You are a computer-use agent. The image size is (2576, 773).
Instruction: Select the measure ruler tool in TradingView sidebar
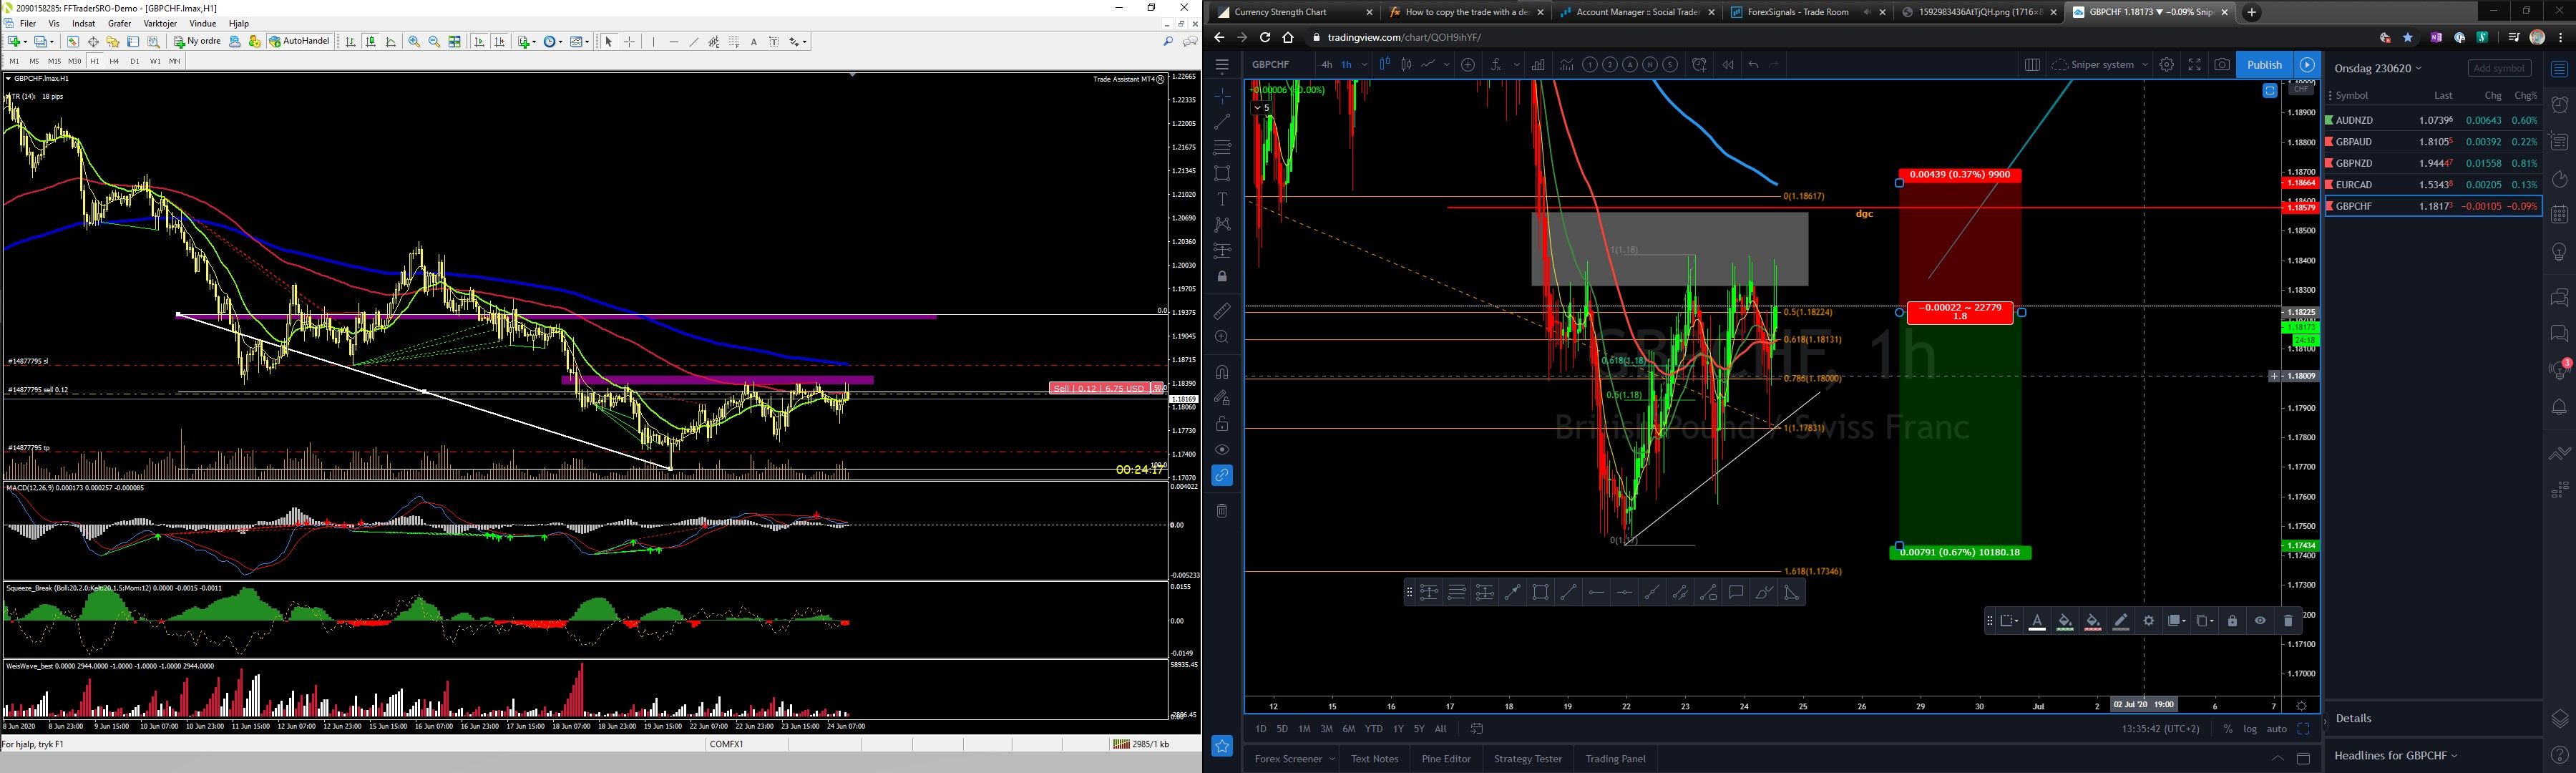(1222, 312)
